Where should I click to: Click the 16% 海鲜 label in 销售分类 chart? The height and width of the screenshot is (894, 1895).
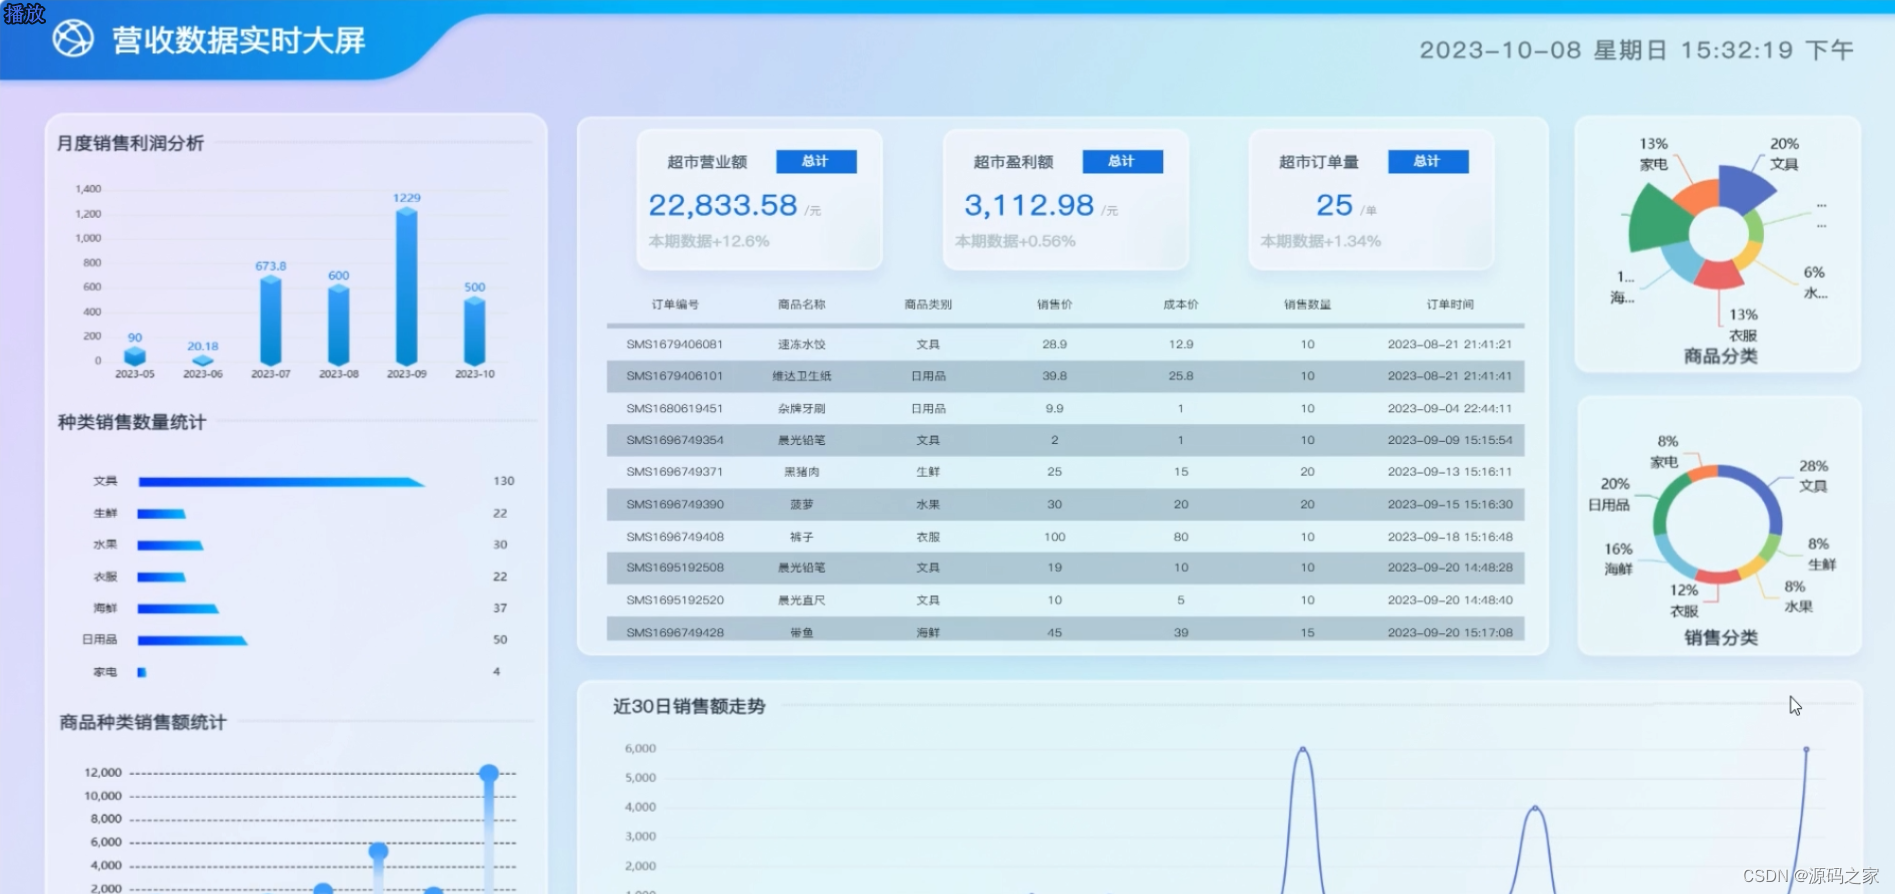(x=1618, y=559)
